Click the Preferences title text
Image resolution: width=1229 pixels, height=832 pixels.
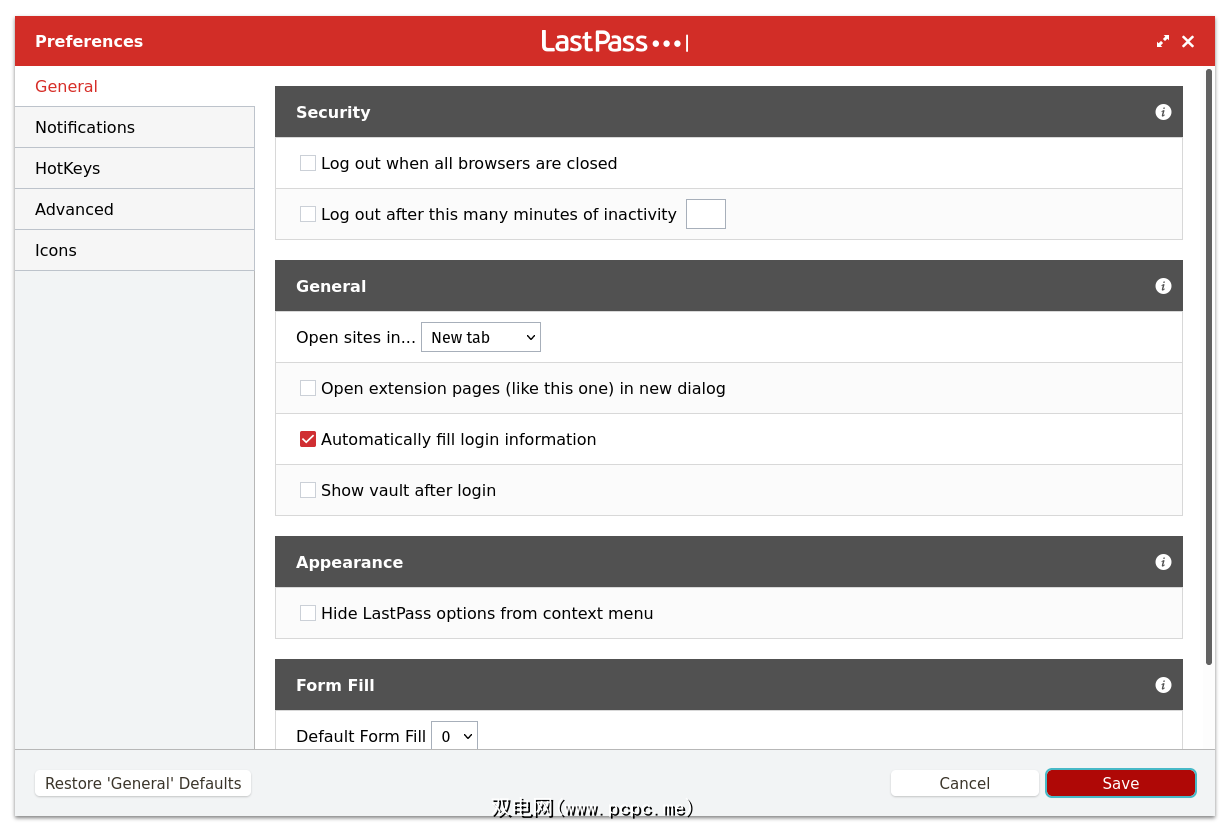coord(89,41)
